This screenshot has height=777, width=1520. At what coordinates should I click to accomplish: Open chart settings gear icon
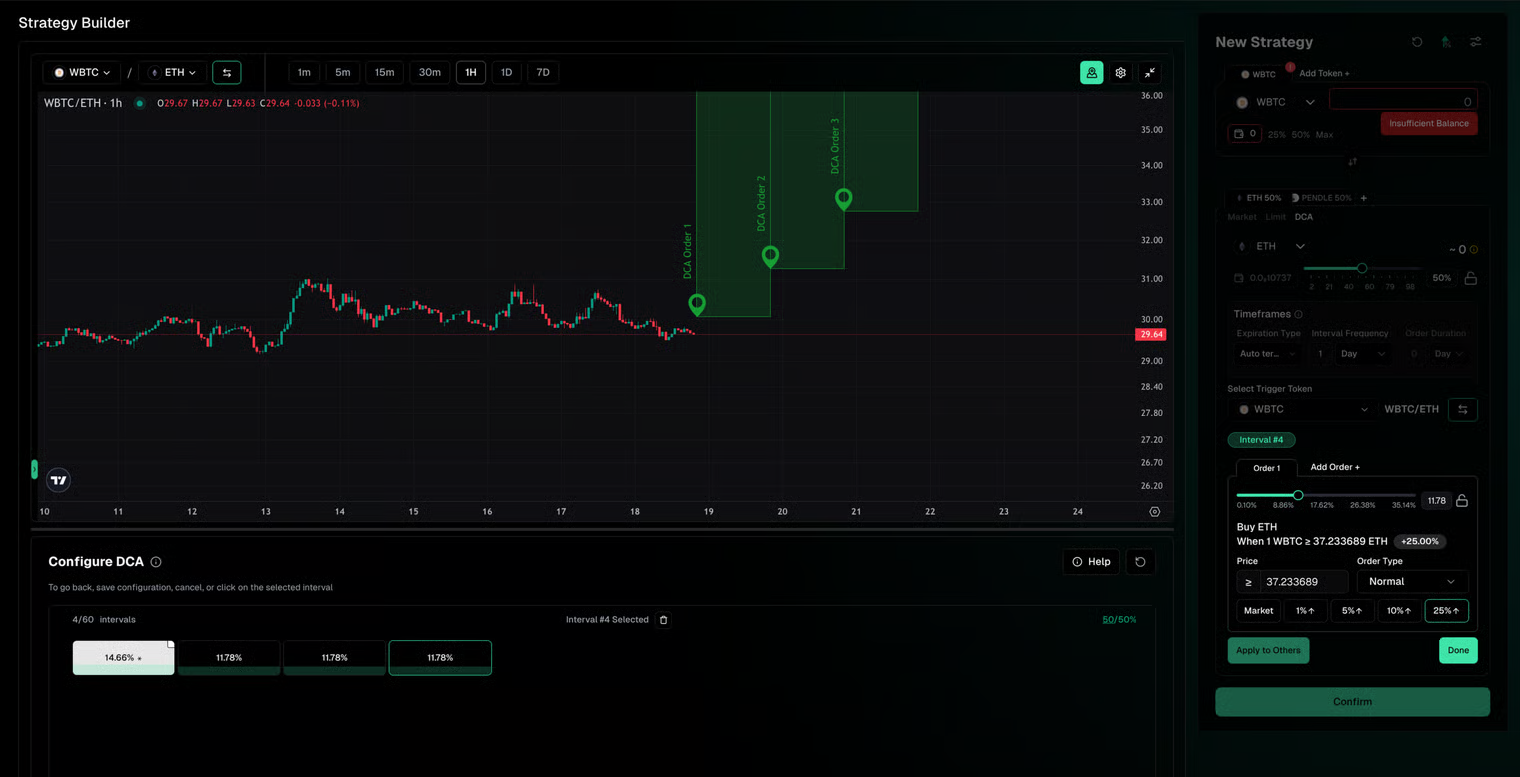(x=1120, y=73)
